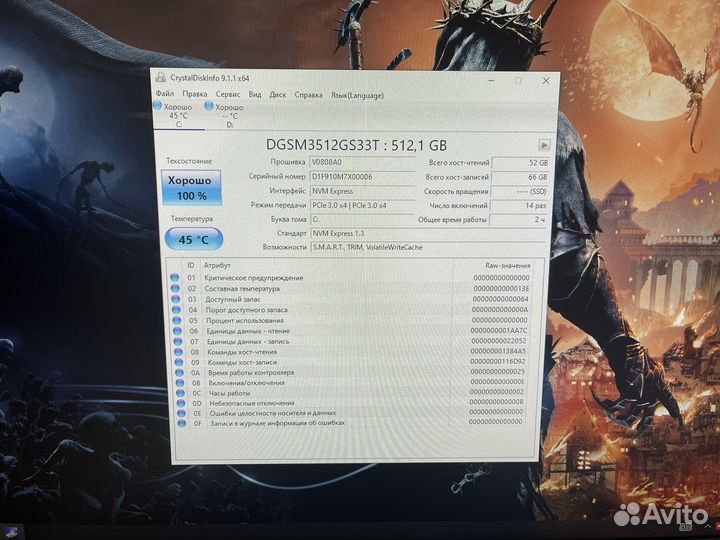
Task: Click status icon of Процент использования row
Action: (x=177, y=321)
